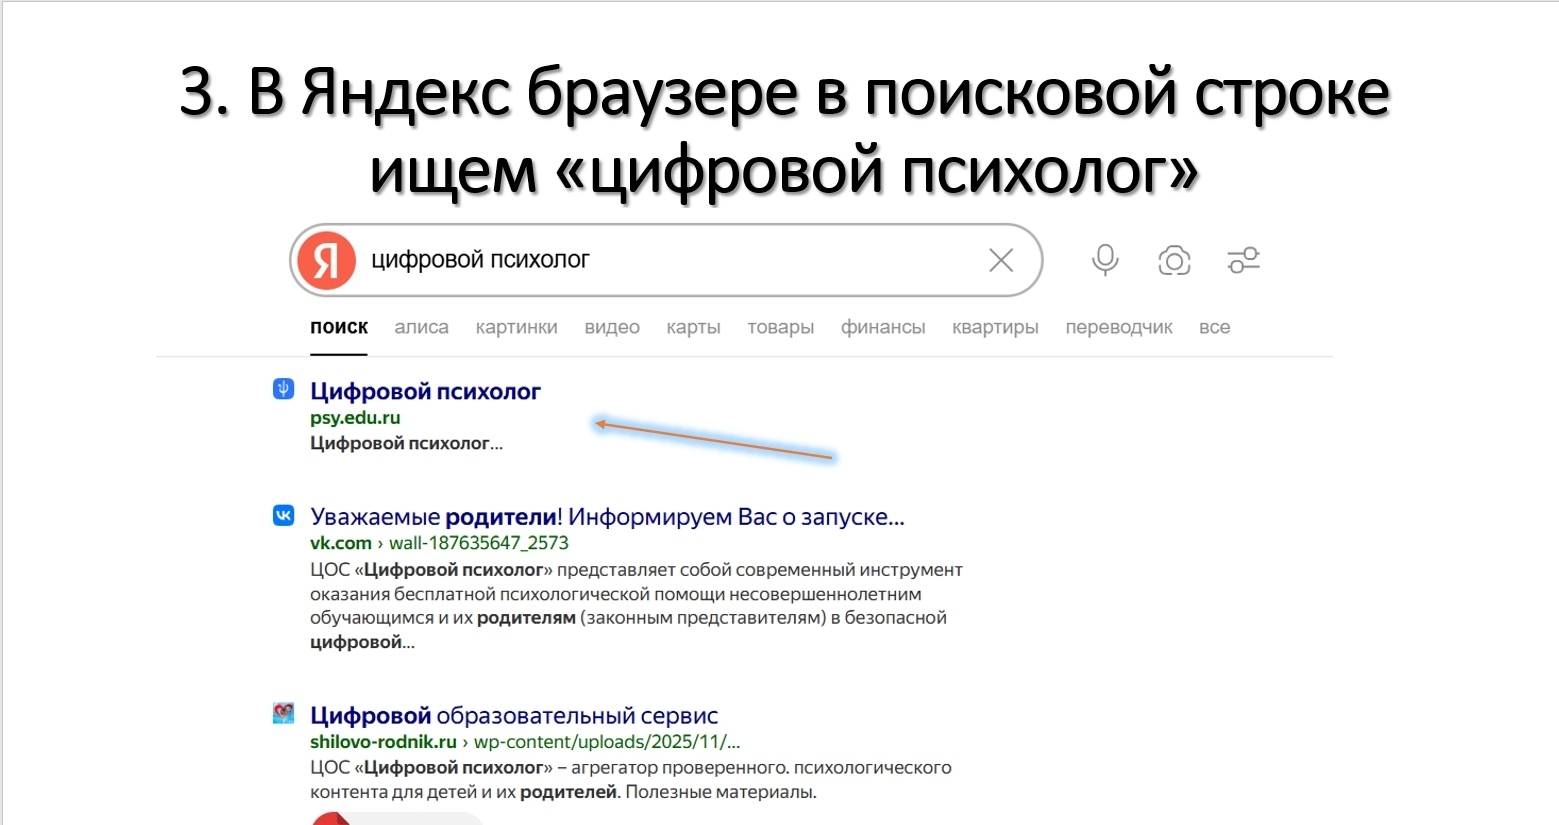Switch to the «товары» tab
This screenshot has height=825, width=1559.
[x=780, y=327]
